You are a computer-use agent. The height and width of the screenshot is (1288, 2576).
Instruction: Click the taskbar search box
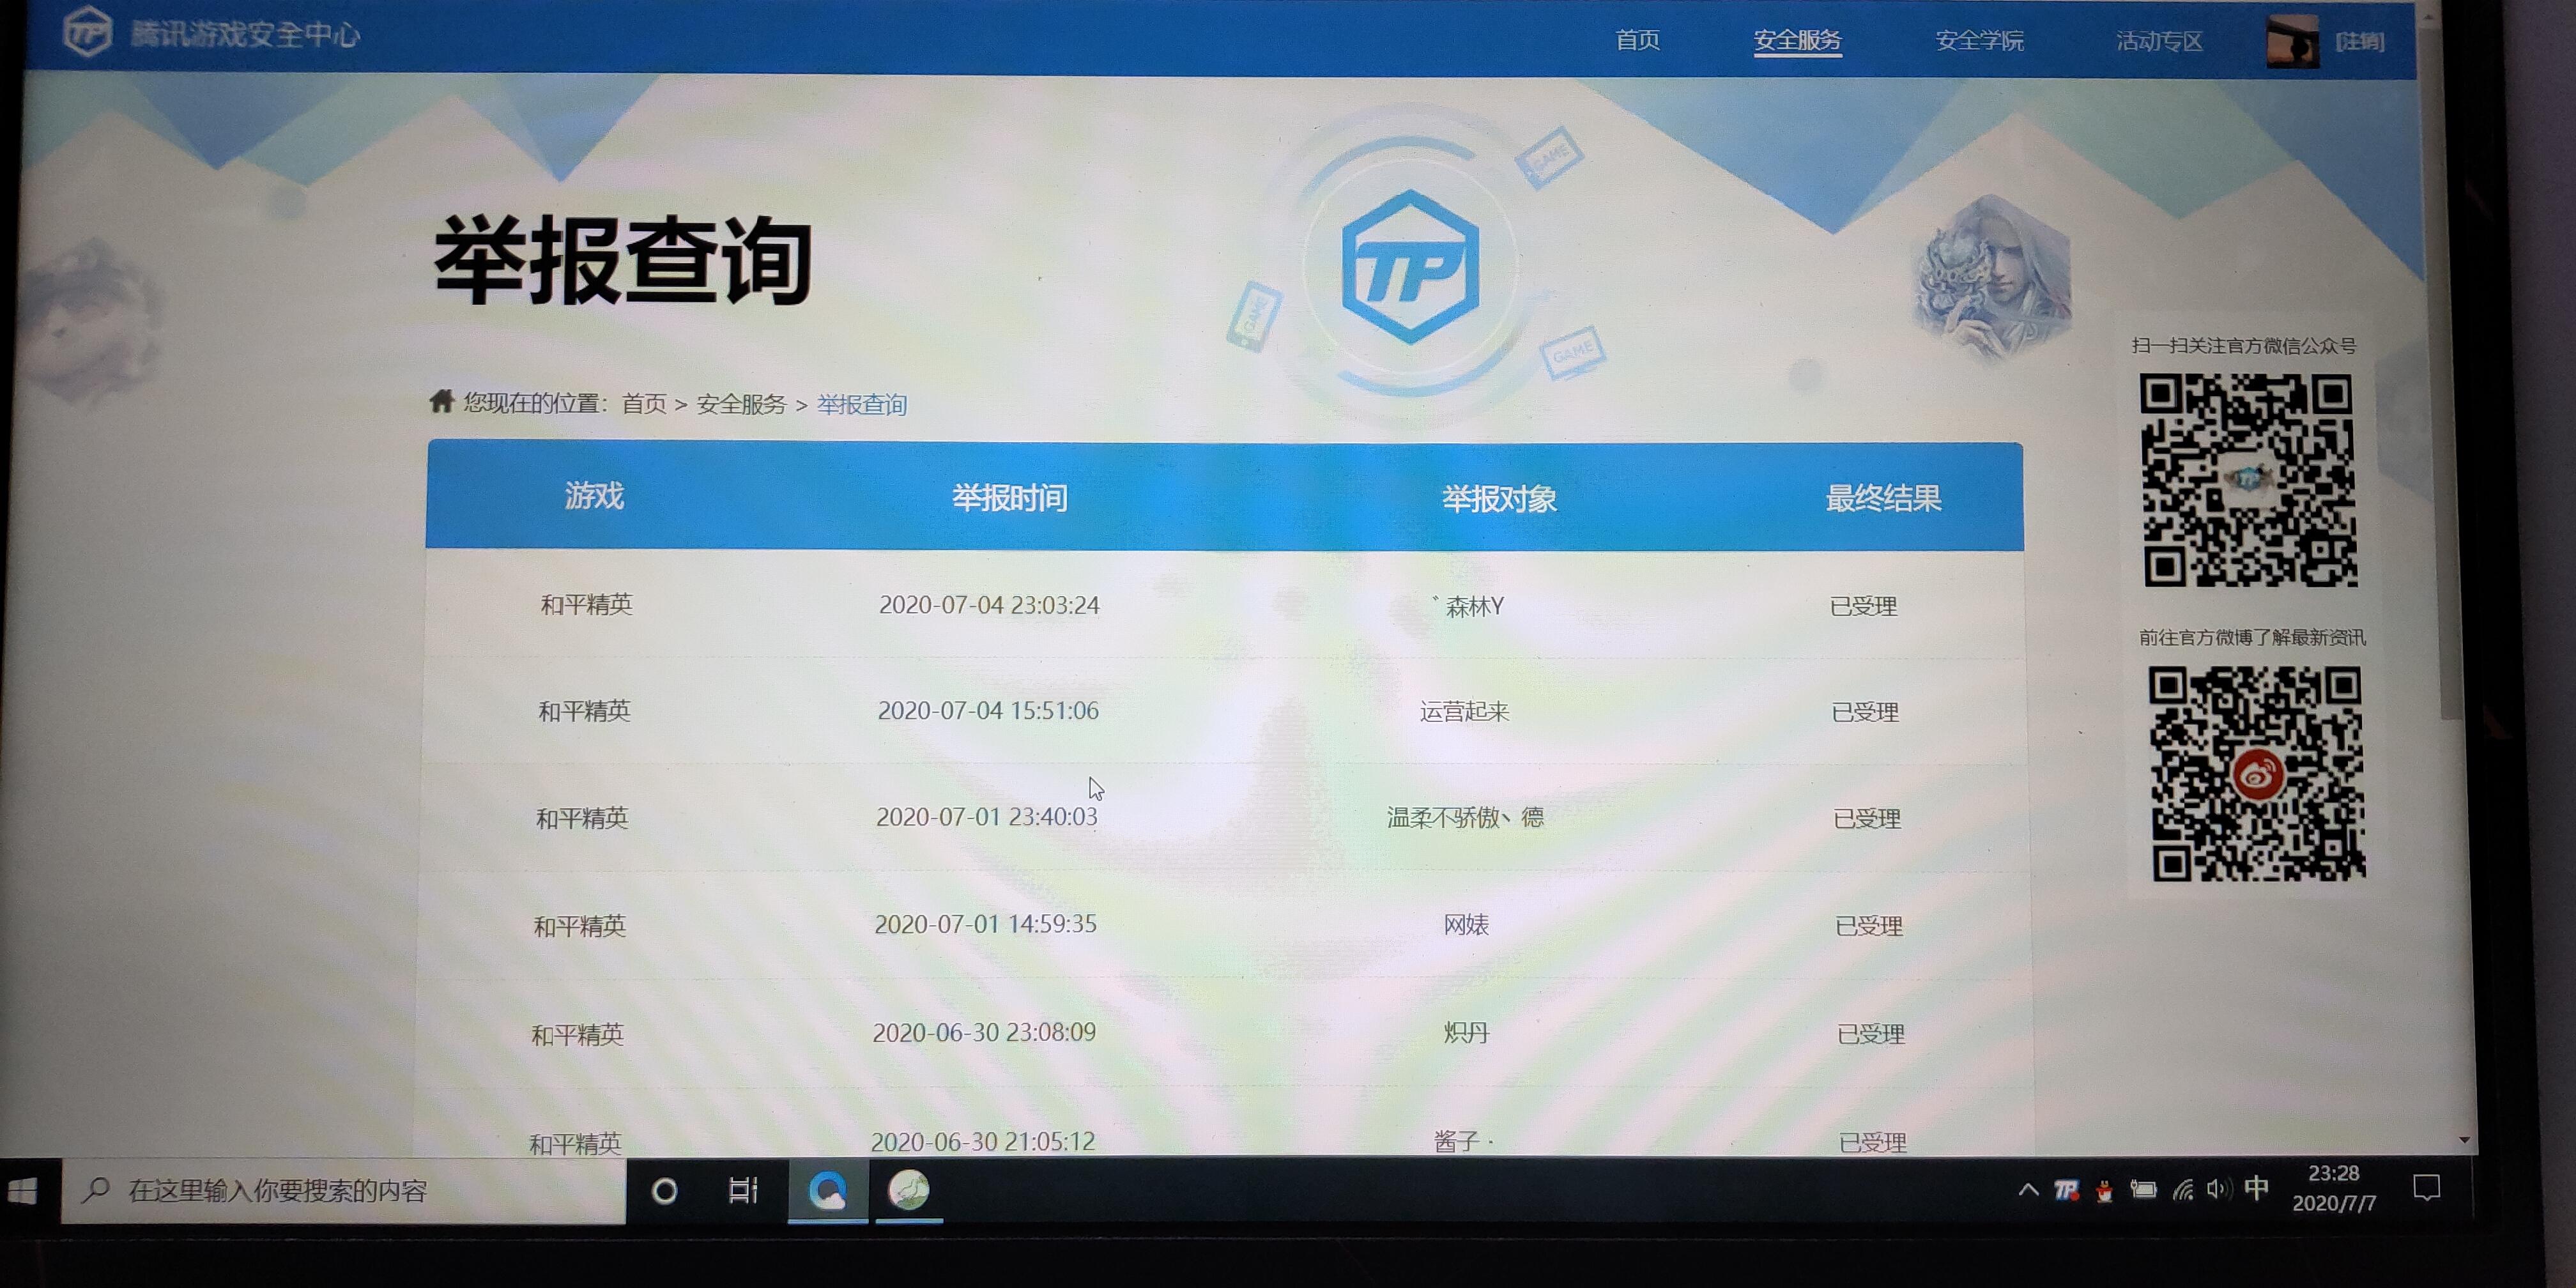pos(343,1191)
